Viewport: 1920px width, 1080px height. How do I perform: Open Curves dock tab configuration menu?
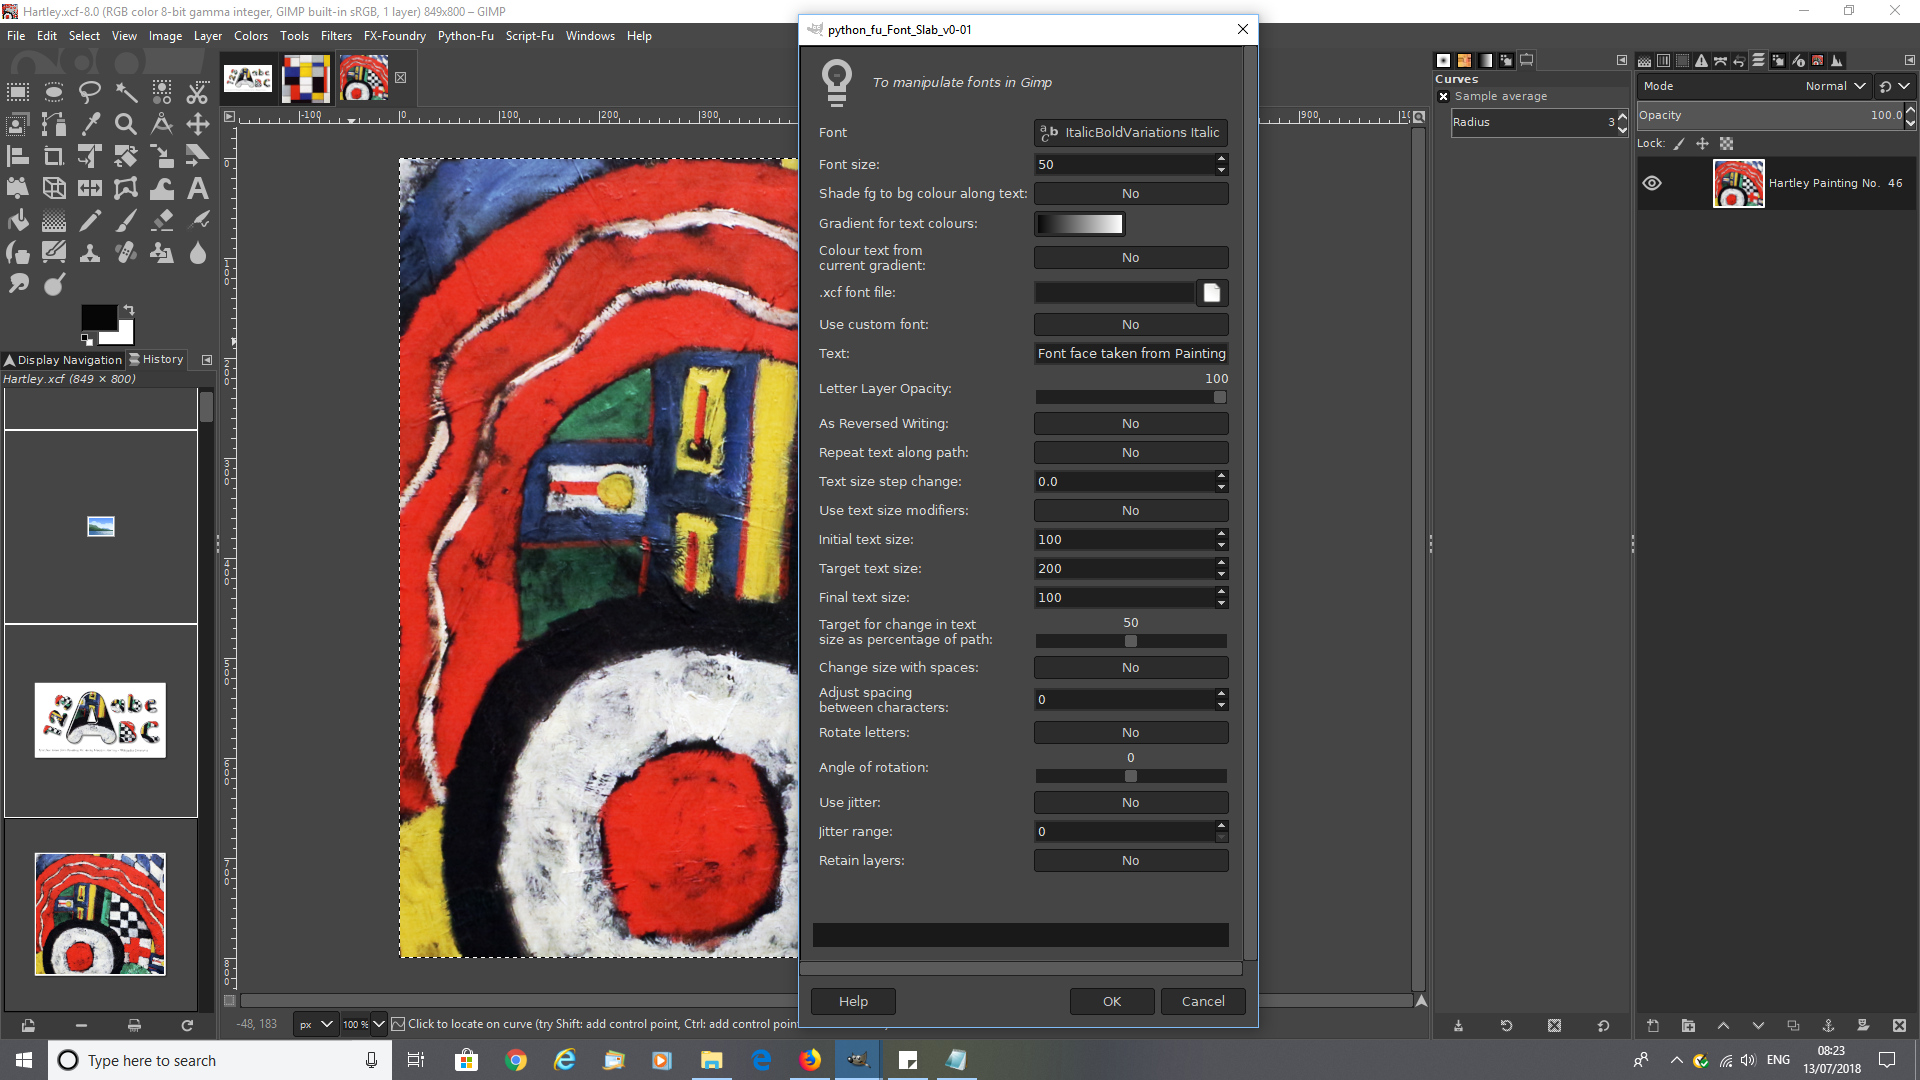pyautogui.click(x=1622, y=60)
